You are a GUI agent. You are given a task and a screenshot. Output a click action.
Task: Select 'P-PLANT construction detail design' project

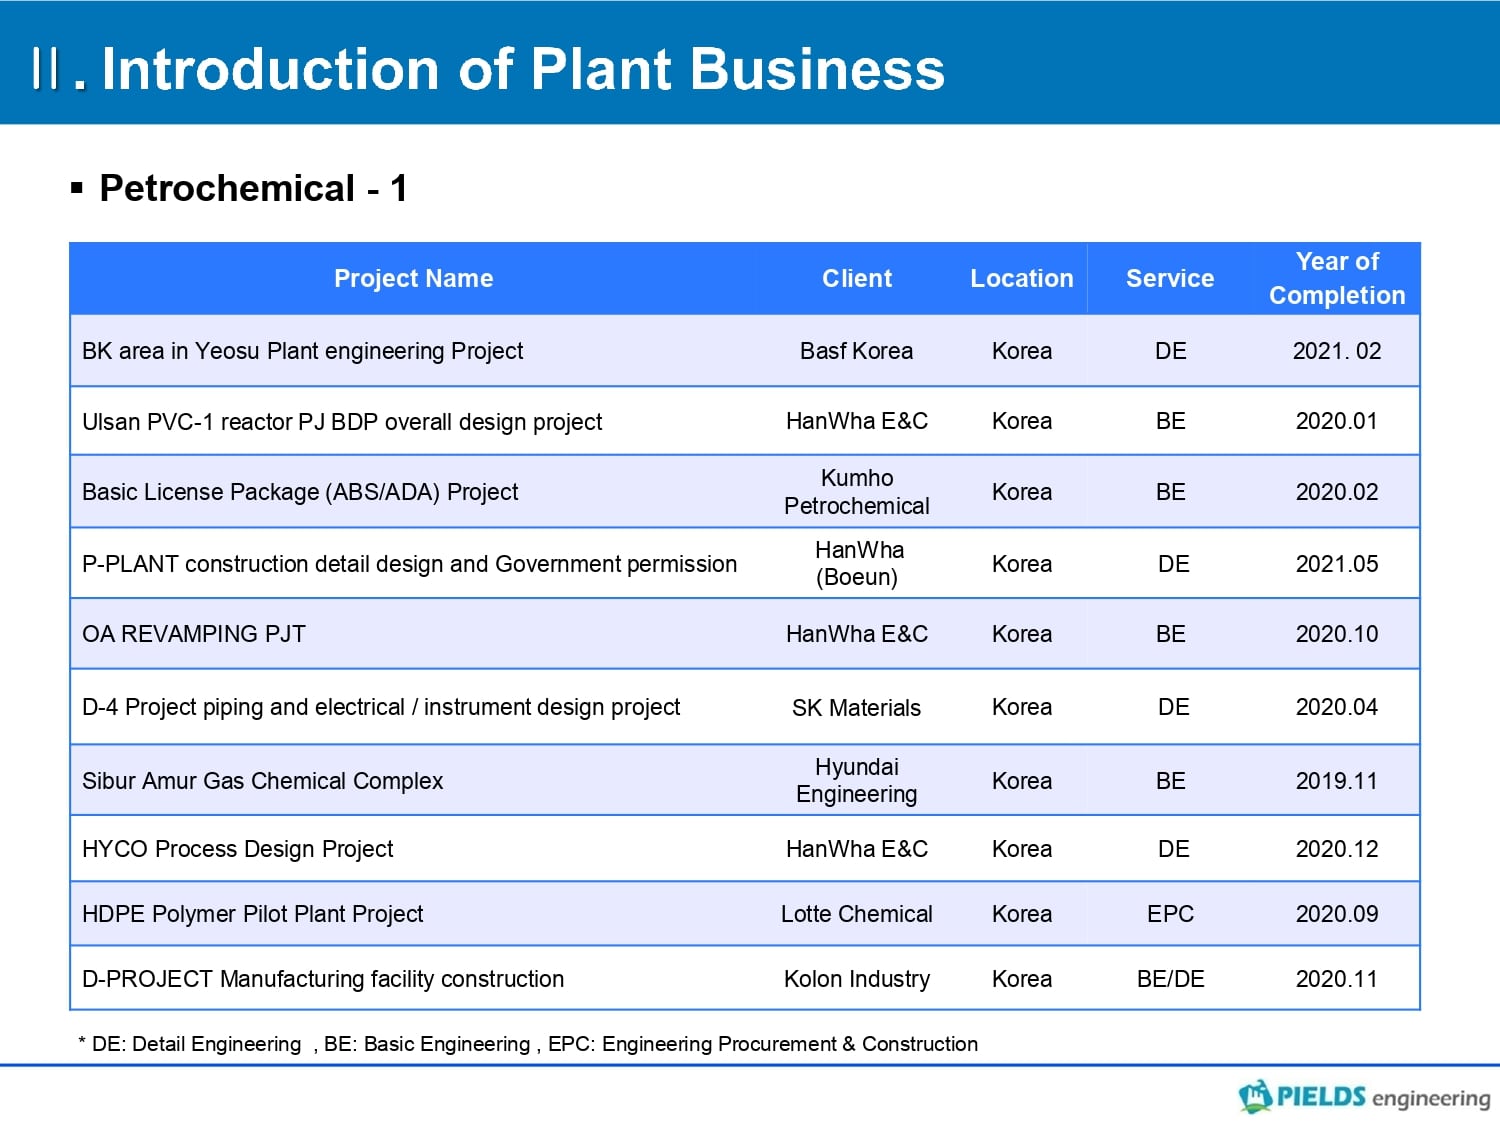(x=409, y=564)
